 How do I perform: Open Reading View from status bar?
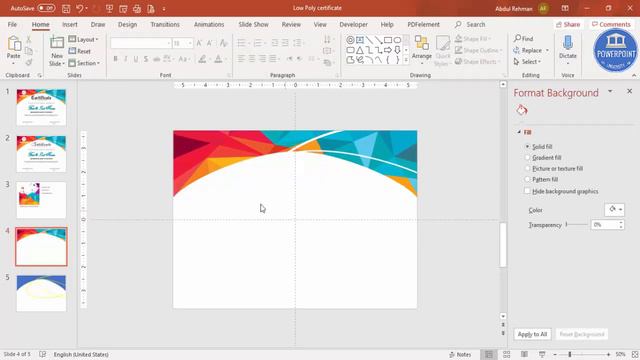pos(524,354)
